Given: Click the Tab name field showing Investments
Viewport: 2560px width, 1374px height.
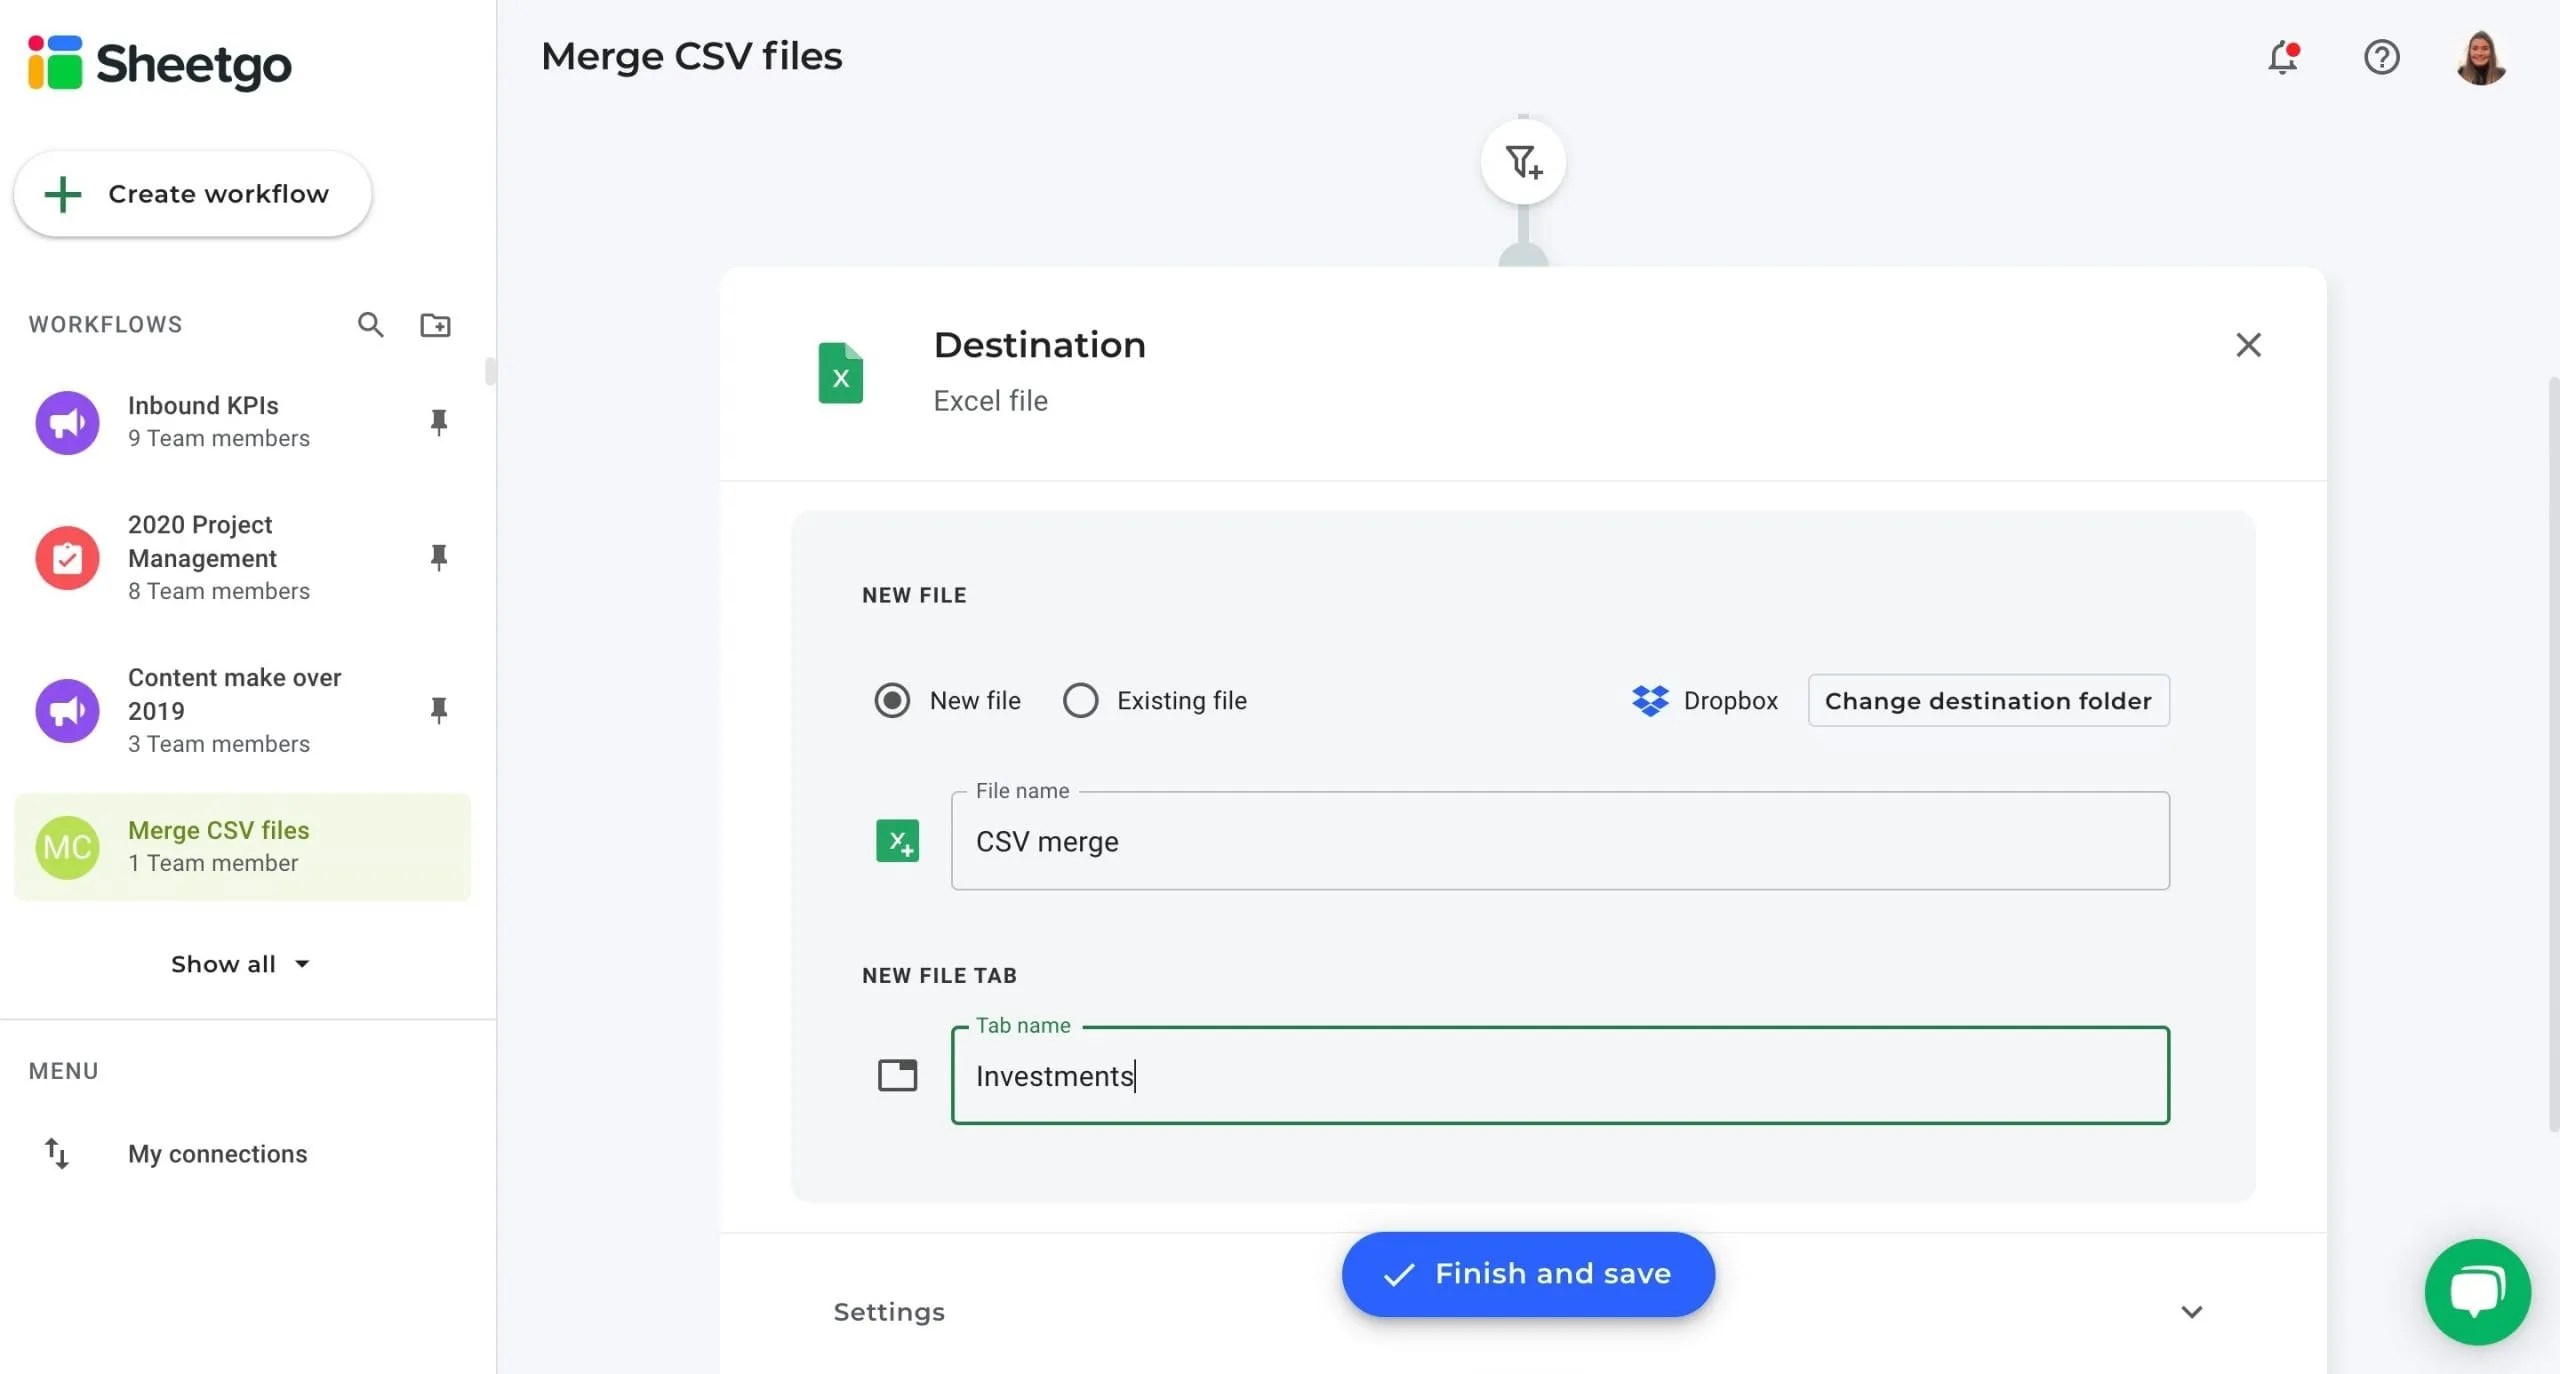Looking at the screenshot, I should (x=1560, y=1076).
